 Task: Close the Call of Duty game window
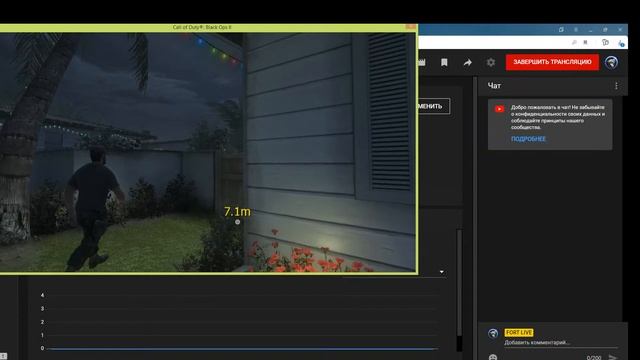pos(411,27)
